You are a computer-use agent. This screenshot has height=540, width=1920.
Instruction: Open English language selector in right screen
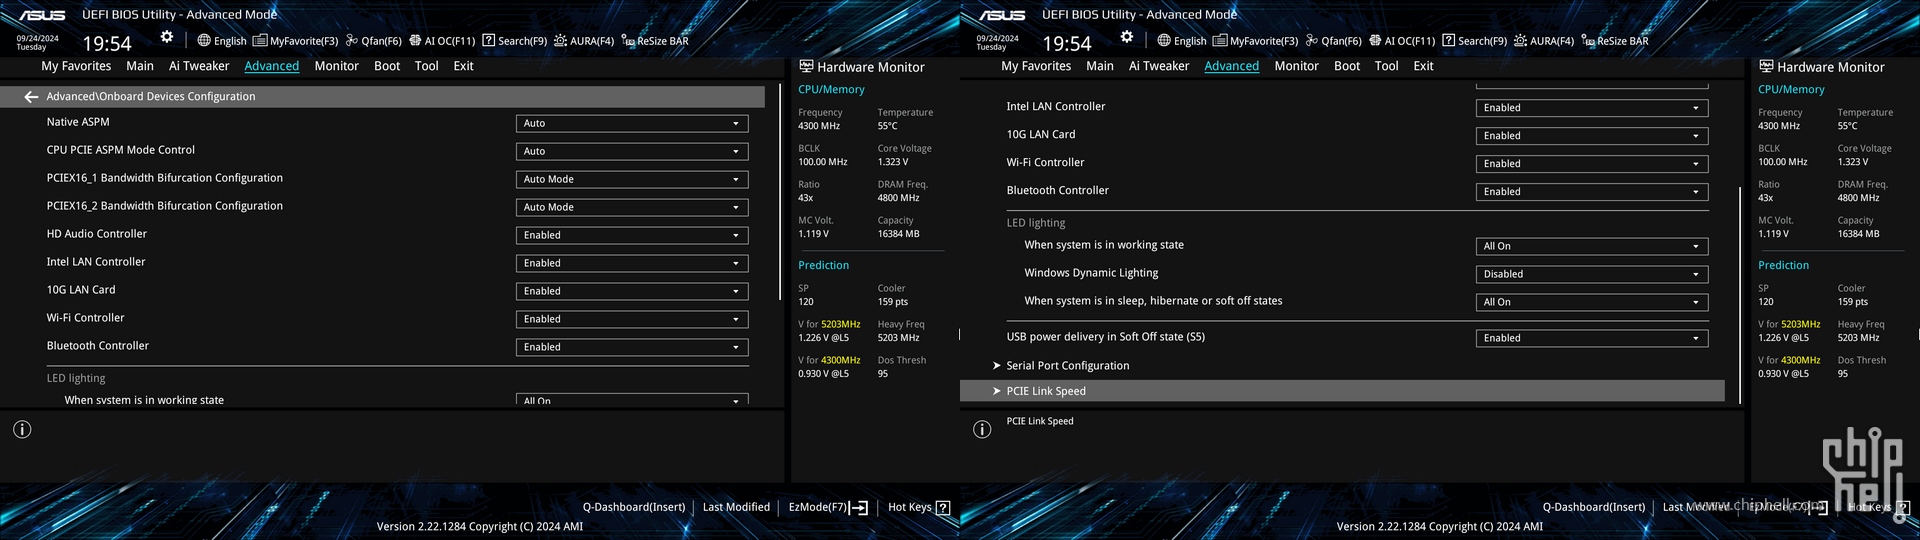click(x=1182, y=41)
